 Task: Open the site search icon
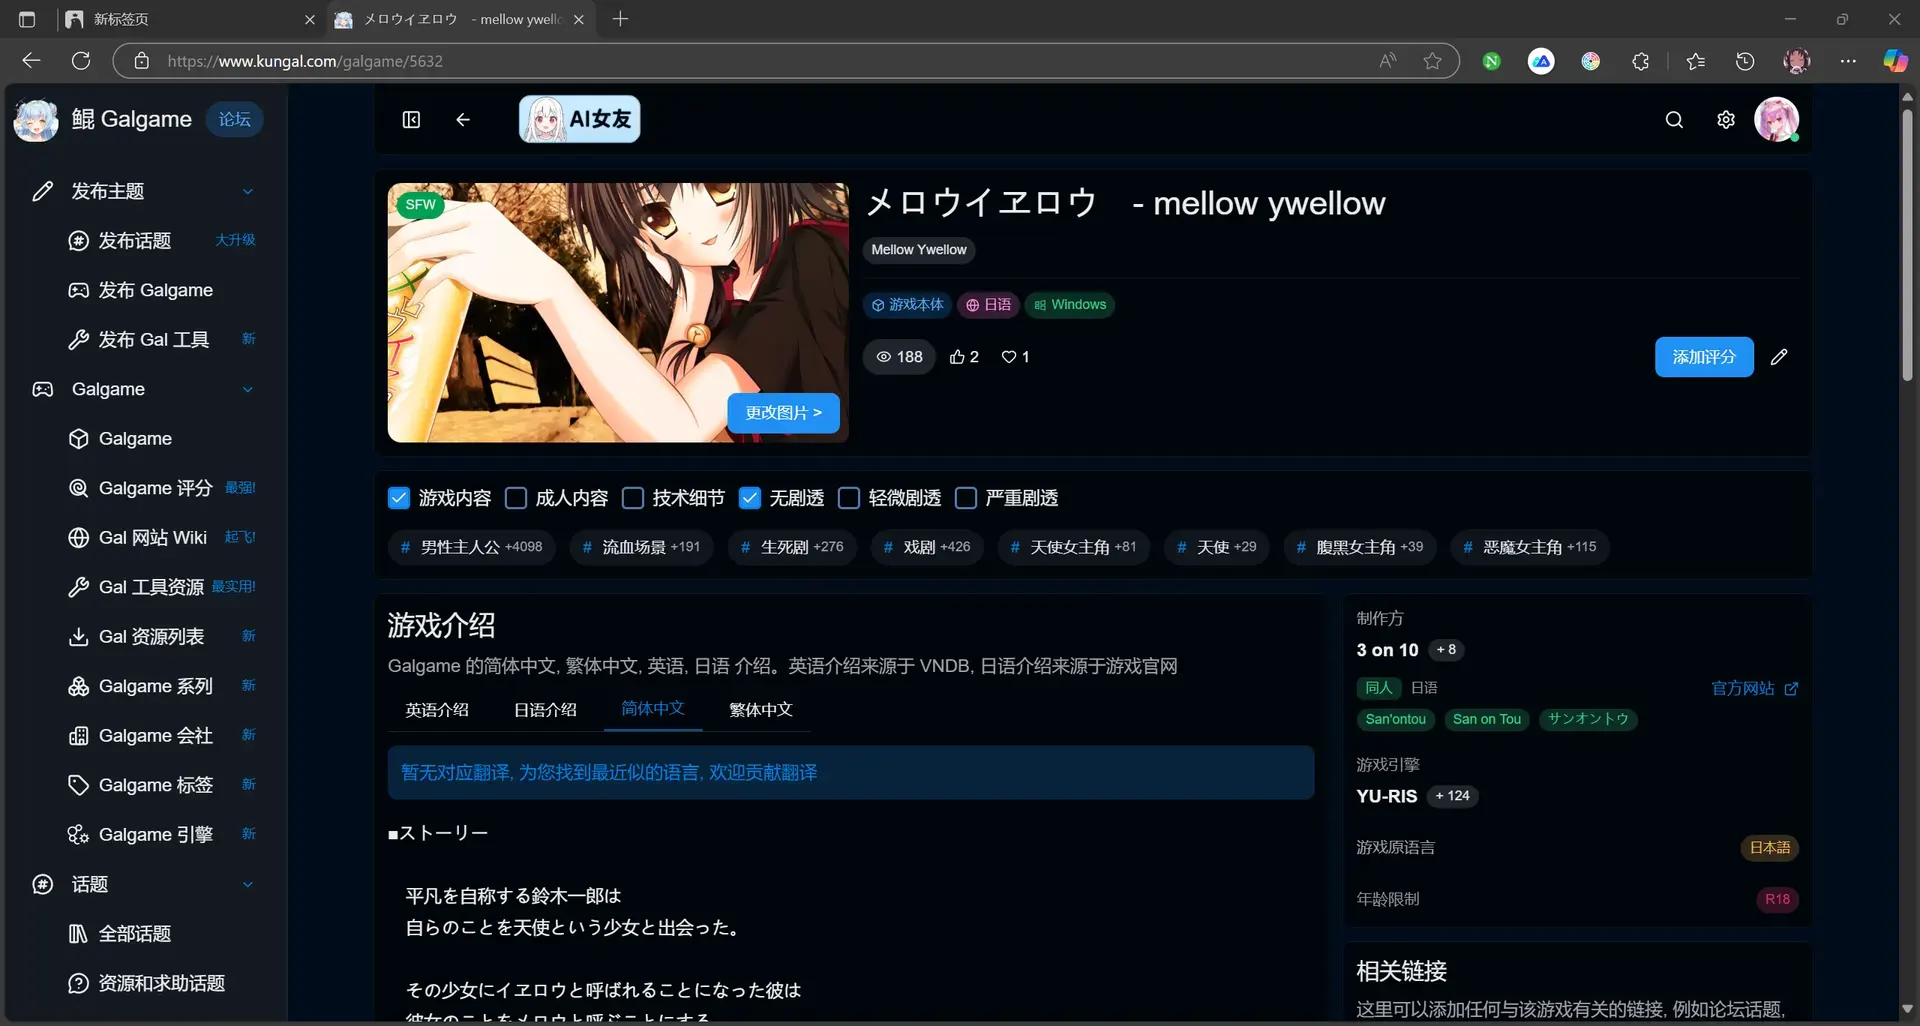tap(1674, 120)
